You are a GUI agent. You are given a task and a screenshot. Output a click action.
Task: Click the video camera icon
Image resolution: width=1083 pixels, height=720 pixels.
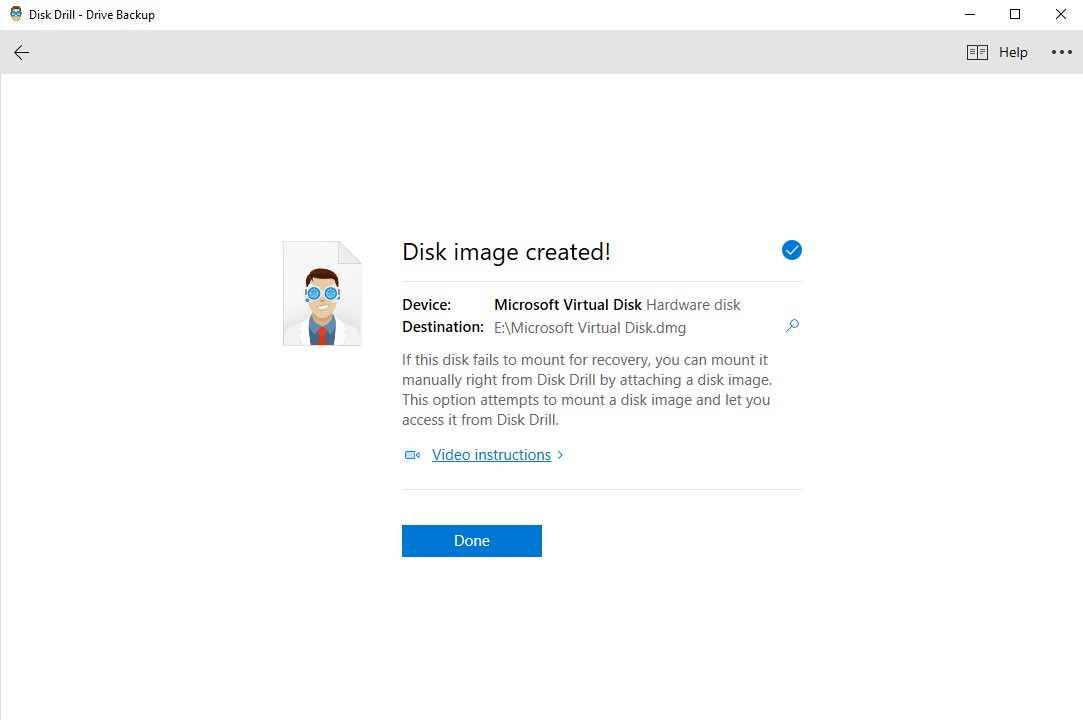(x=412, y=455)
